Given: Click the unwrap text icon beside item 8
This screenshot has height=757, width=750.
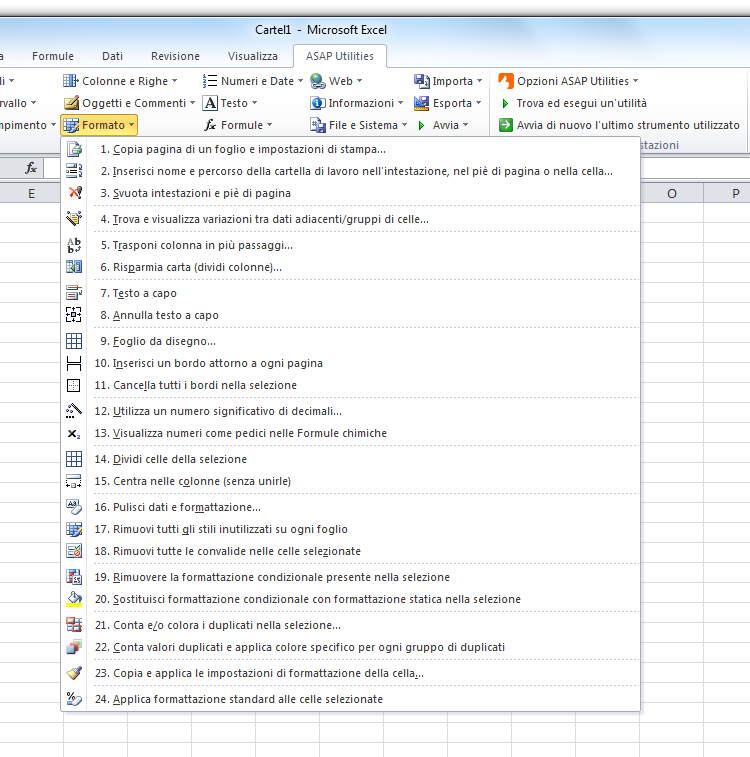Looking at the screenshot, I should [74, 315].
